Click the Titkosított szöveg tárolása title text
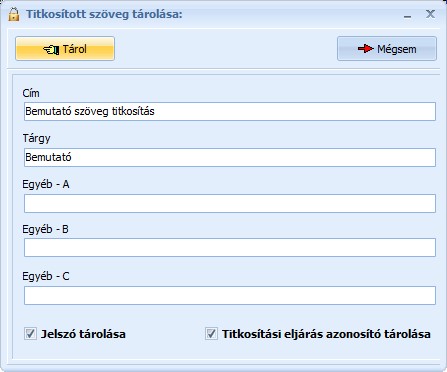The image size is (447, 372). click(104, 14)
